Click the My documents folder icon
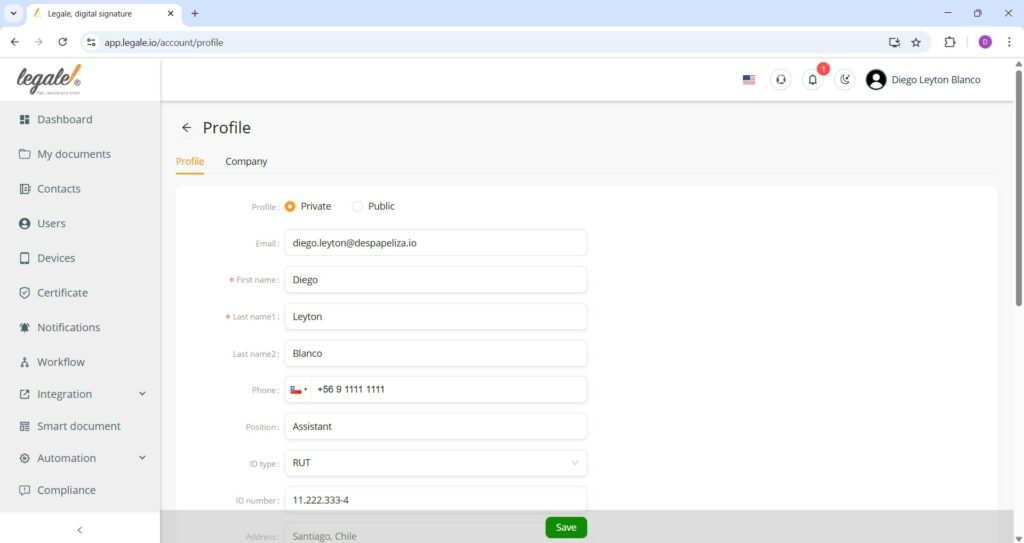Viewport: 1024px width, 543px height. tap(24, 154)
